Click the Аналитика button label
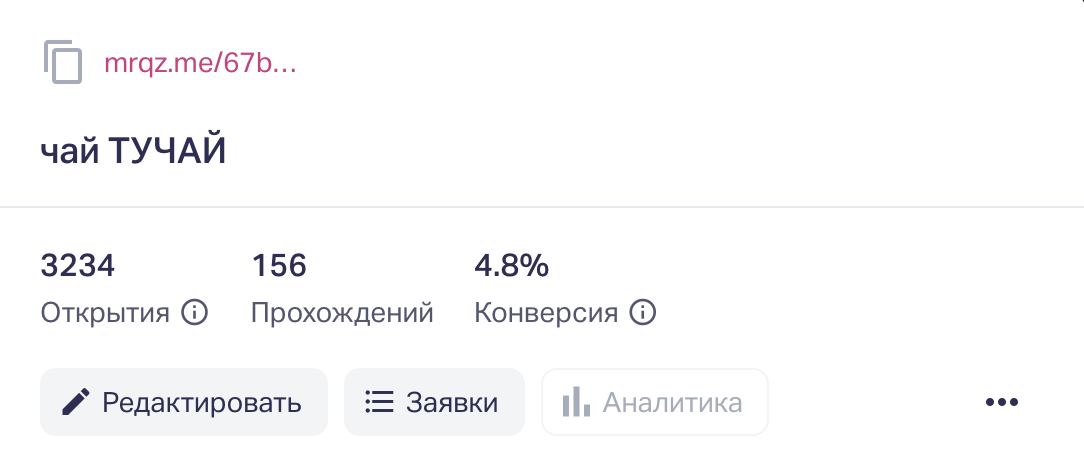 [x=672, y=403]
